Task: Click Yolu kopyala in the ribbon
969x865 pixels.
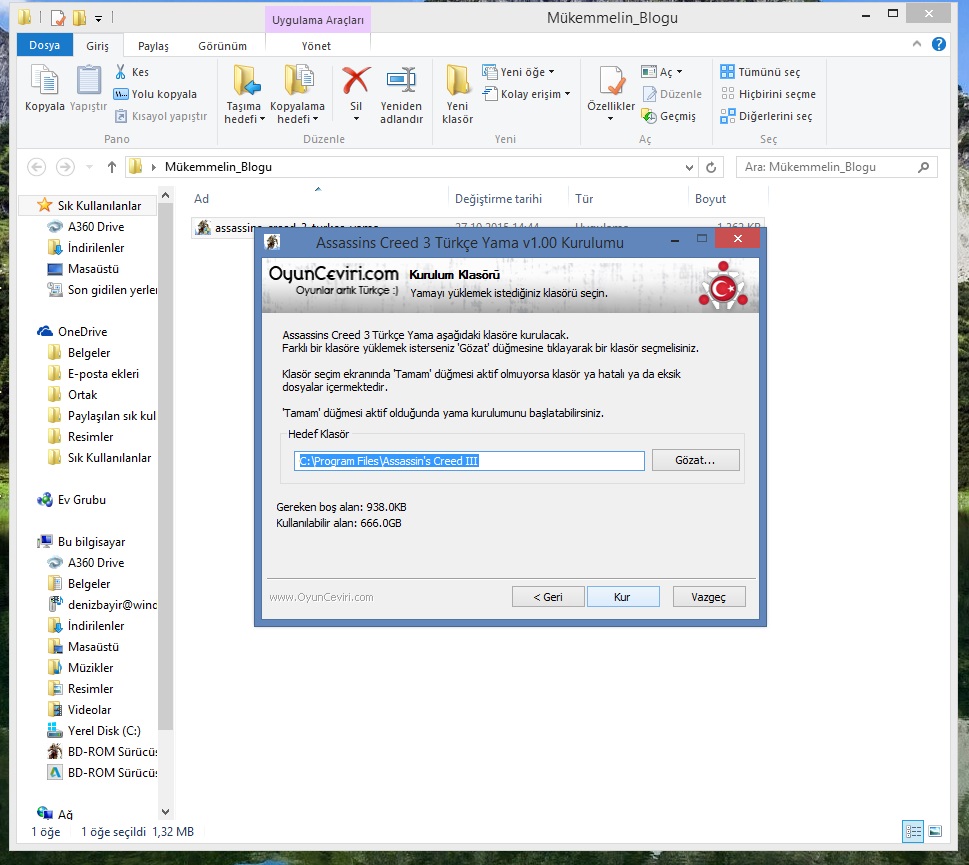Action: 155,94
